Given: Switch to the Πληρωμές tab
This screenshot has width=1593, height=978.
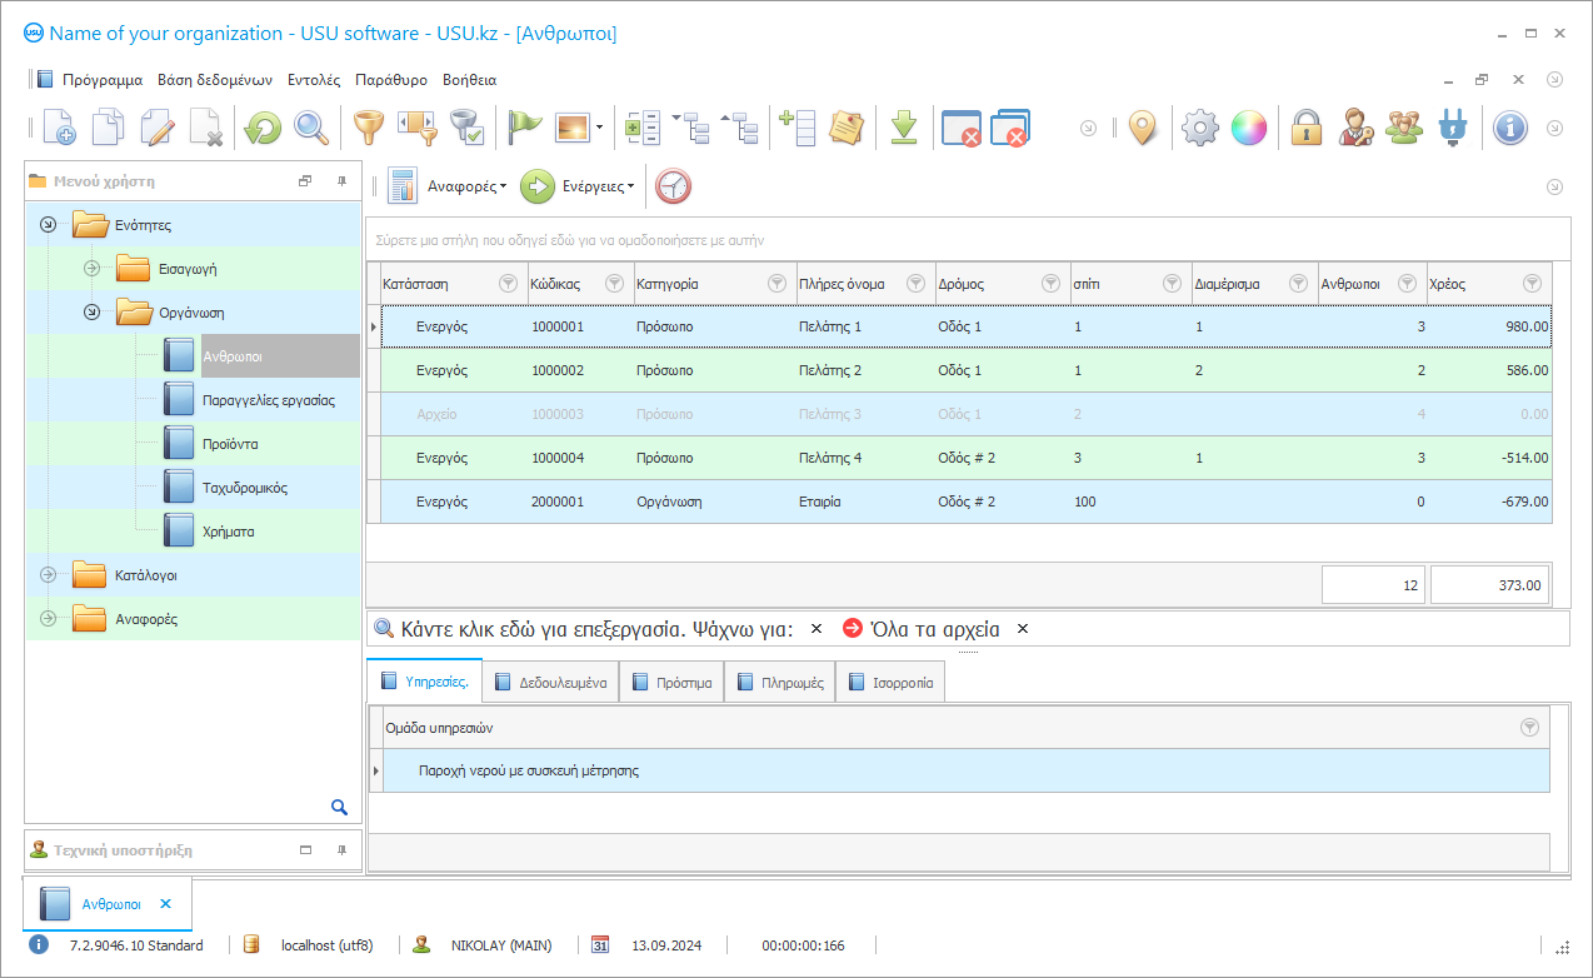Looking at the screenshot, I should point(780,682).
